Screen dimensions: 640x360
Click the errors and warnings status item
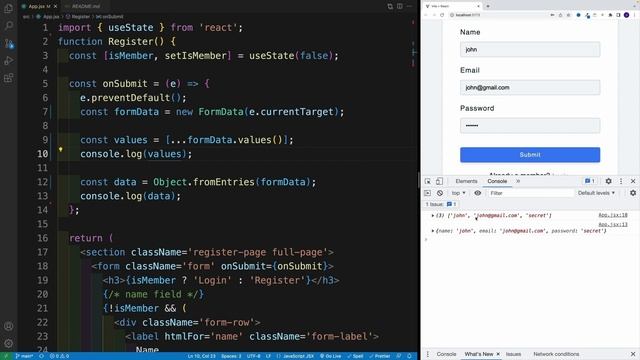59,356
